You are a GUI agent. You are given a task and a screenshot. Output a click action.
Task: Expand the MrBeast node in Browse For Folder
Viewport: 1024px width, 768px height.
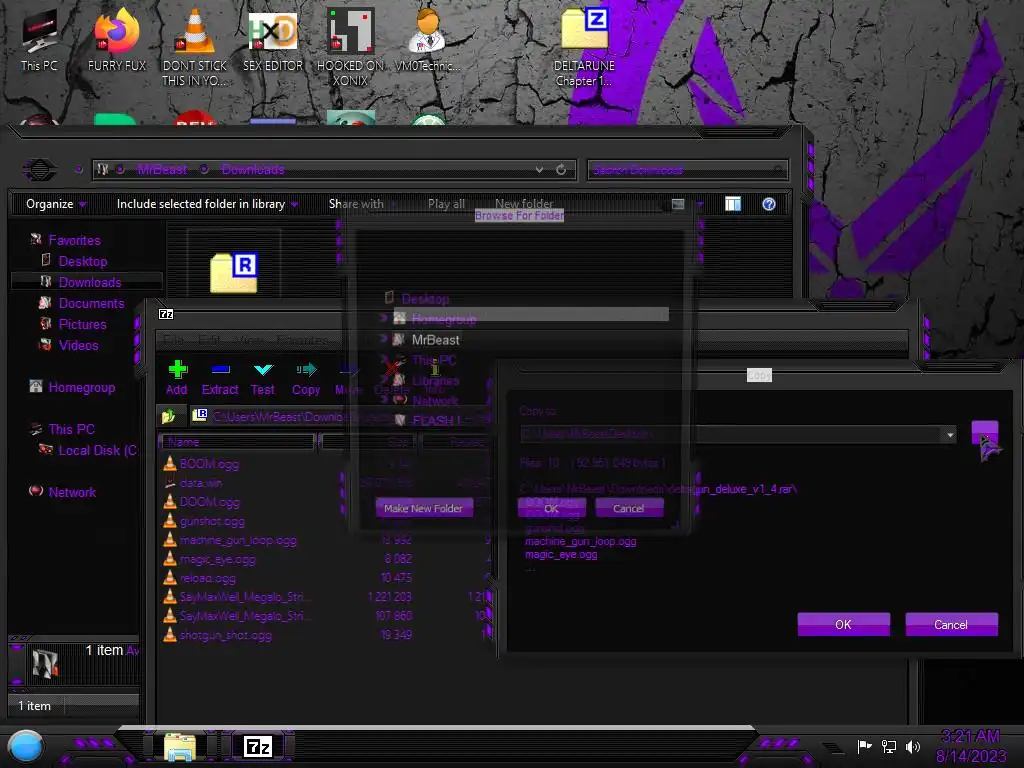coord(384,340)
